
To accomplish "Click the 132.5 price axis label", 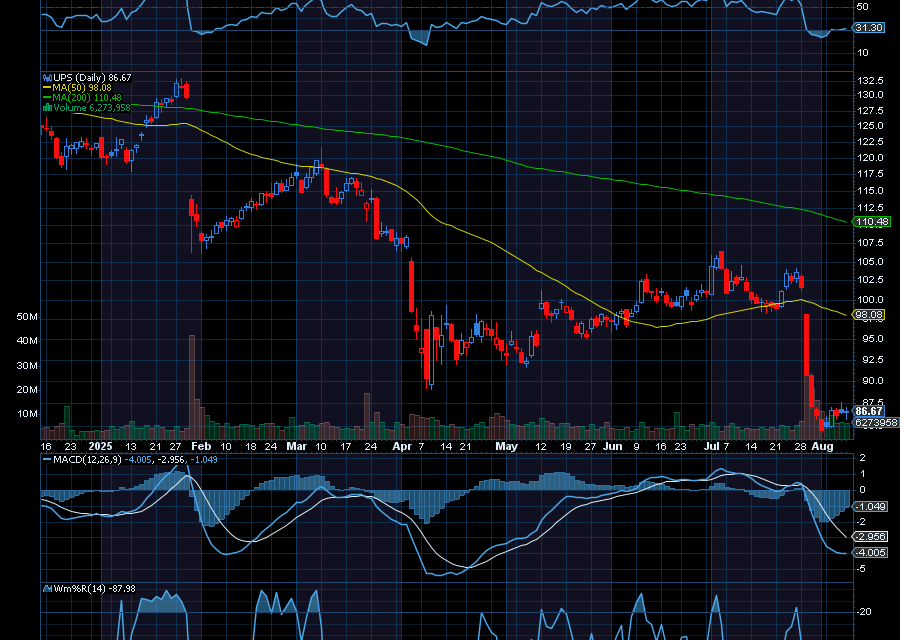I will click(x=870, y=80).
